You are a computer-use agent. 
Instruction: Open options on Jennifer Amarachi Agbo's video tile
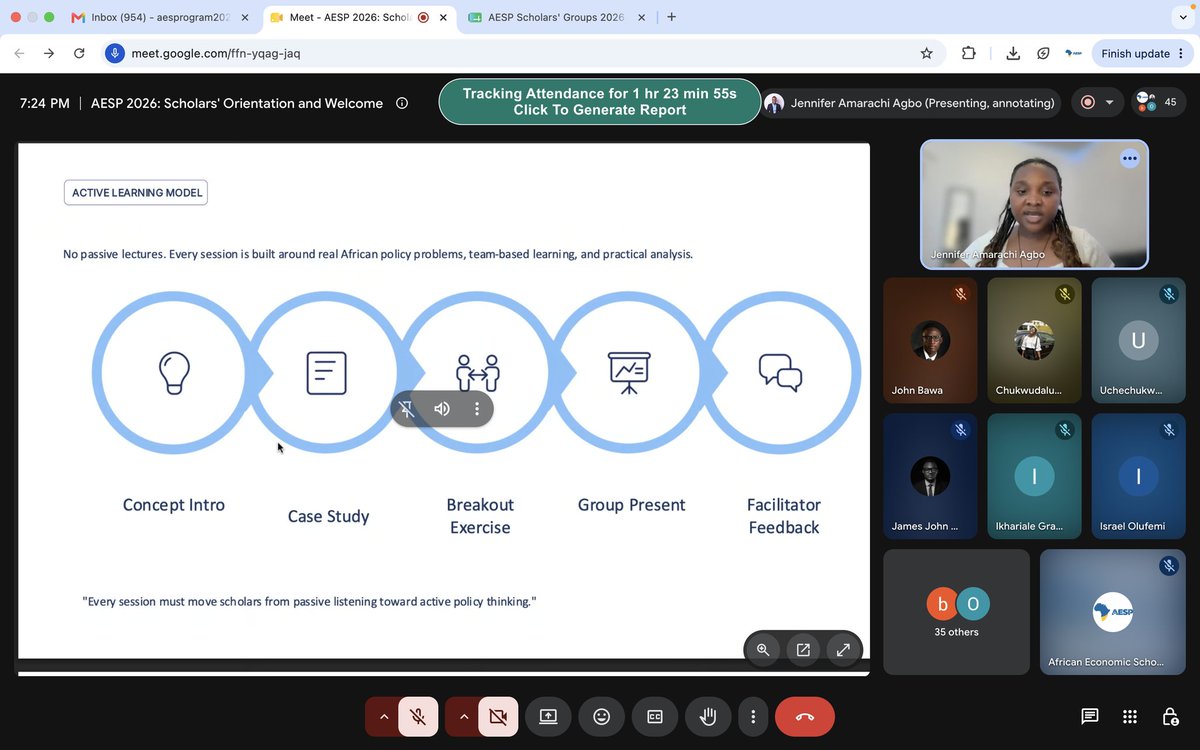(x=1130, y=158)
